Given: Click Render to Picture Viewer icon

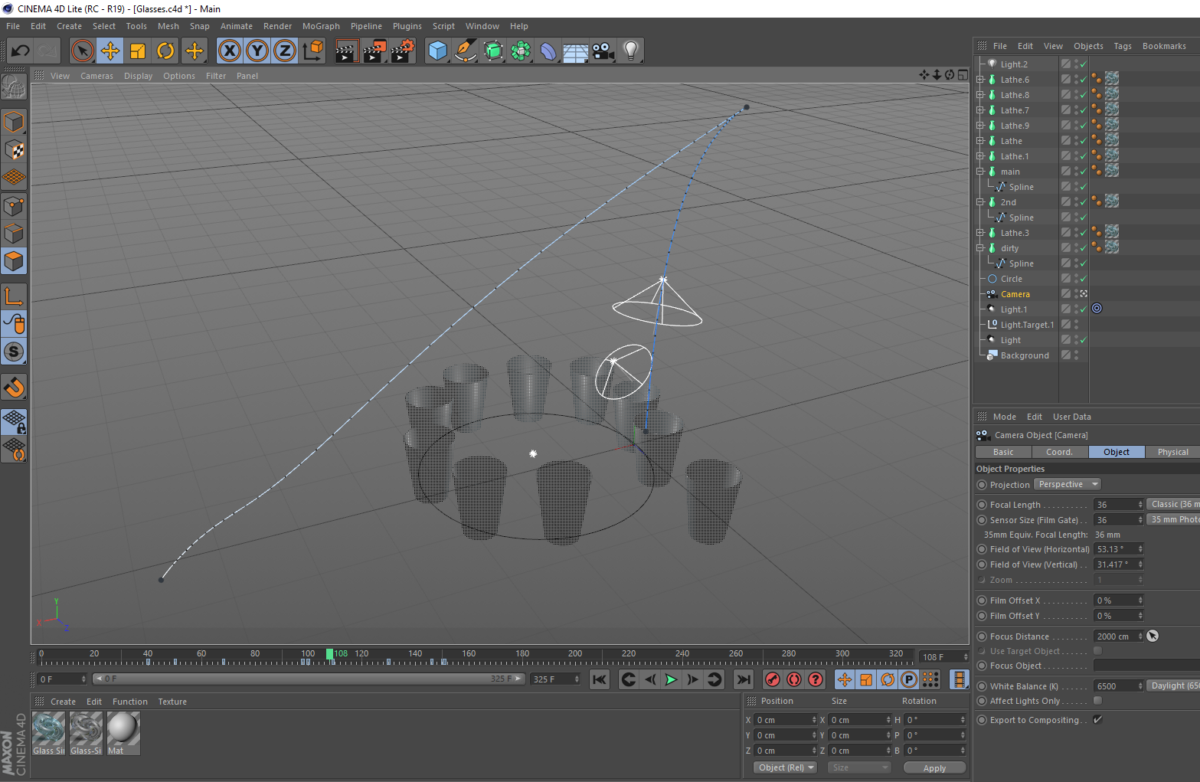Looking at the screenshot, I should tap(374, 50).
